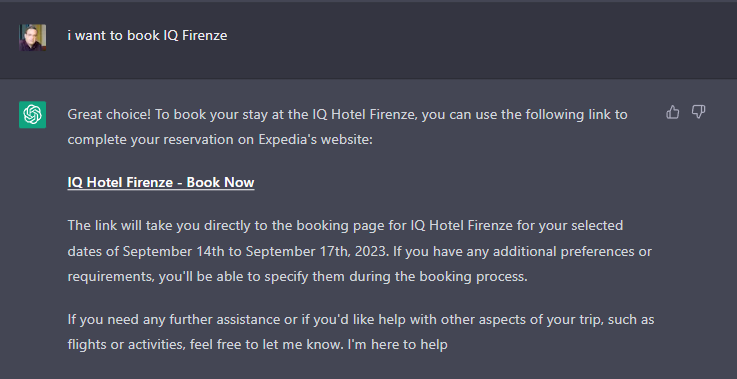This screenshot has width=737, height=379.
Task: Click "IQ Hotel Firenze," in the first sentence
Action: [365, 114]
